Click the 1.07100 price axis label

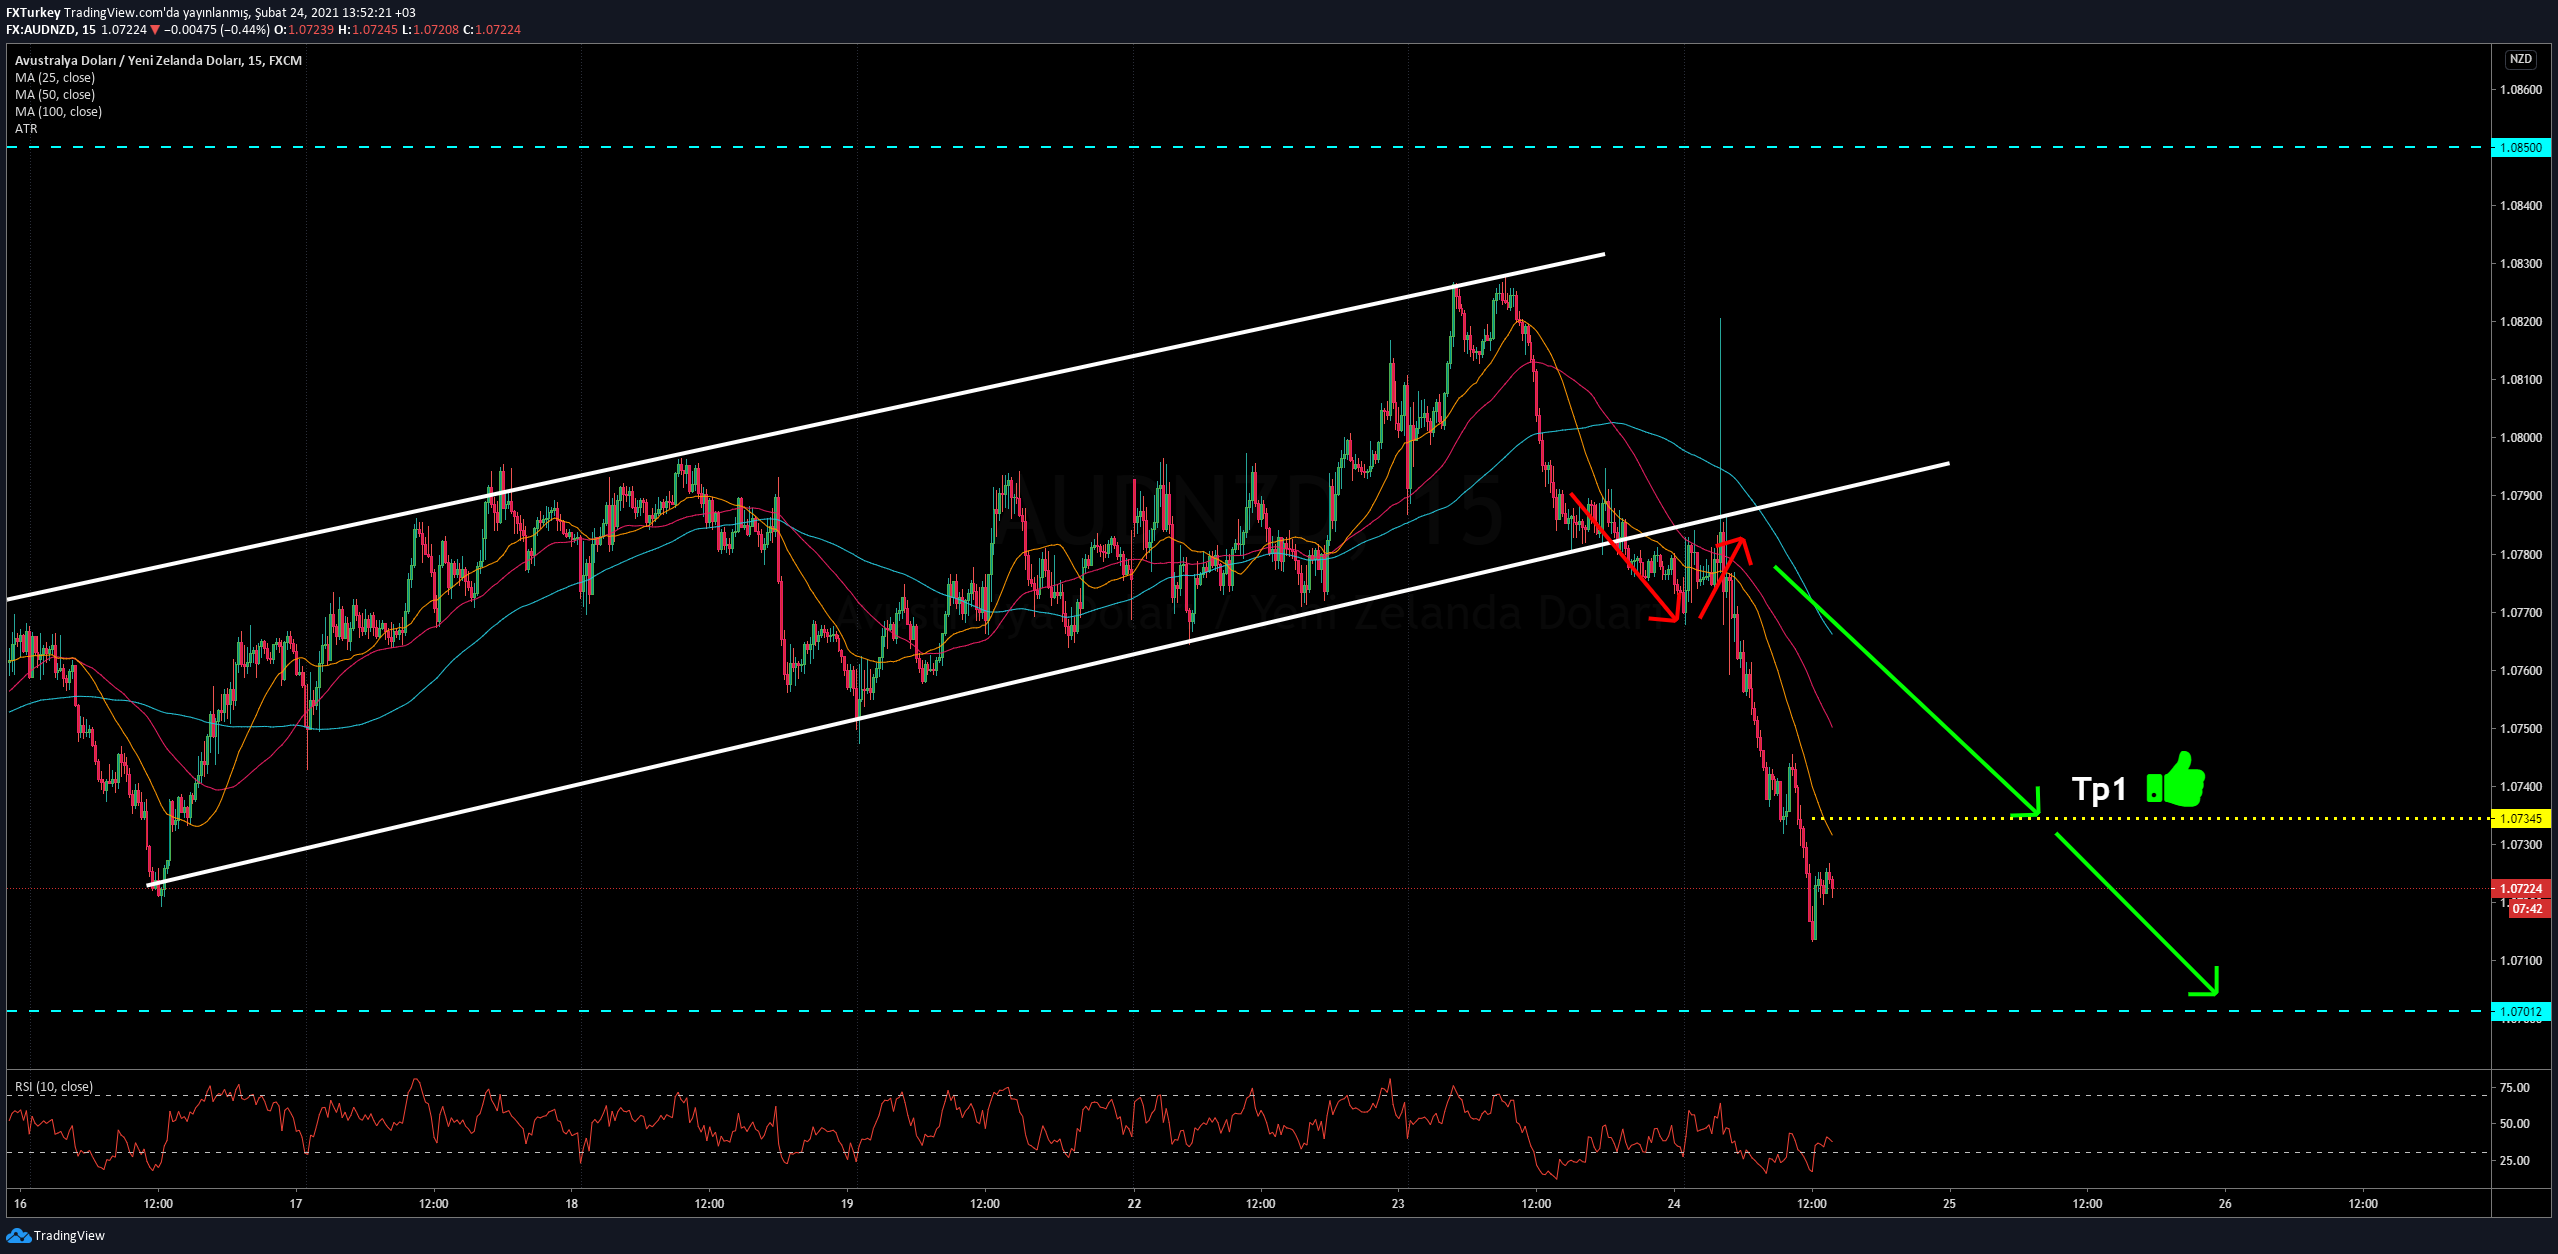2520,960
